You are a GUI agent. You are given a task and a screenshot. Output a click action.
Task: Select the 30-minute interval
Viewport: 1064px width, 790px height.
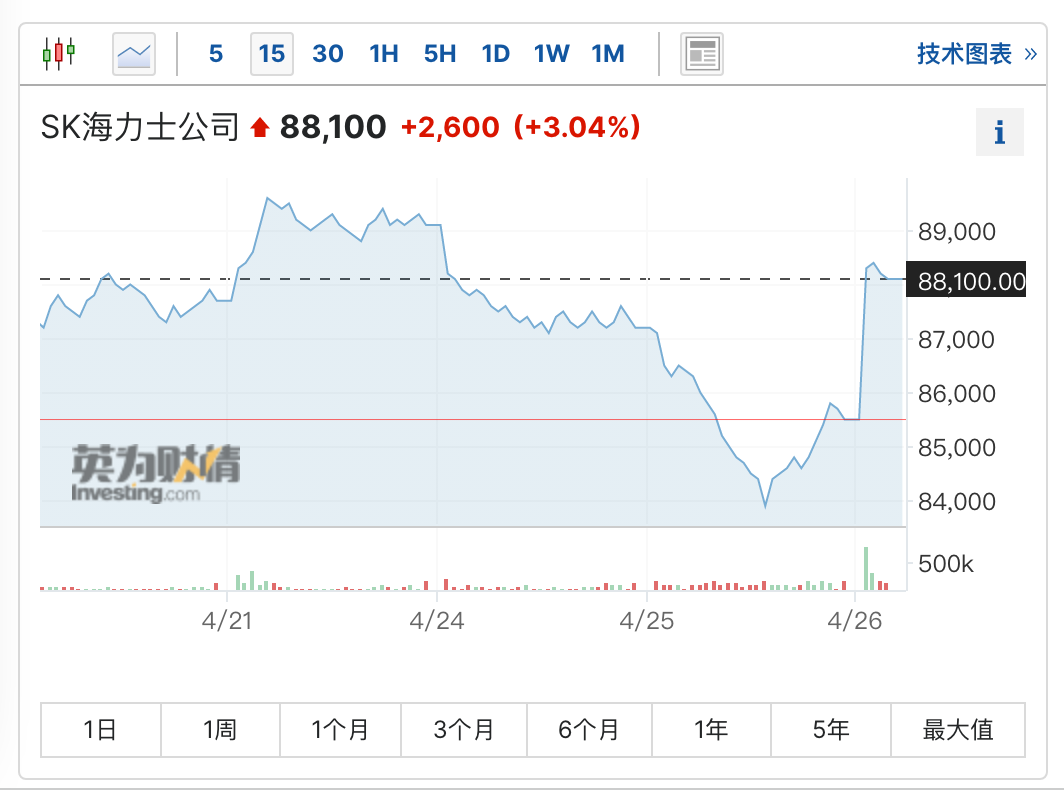(328, 53)
